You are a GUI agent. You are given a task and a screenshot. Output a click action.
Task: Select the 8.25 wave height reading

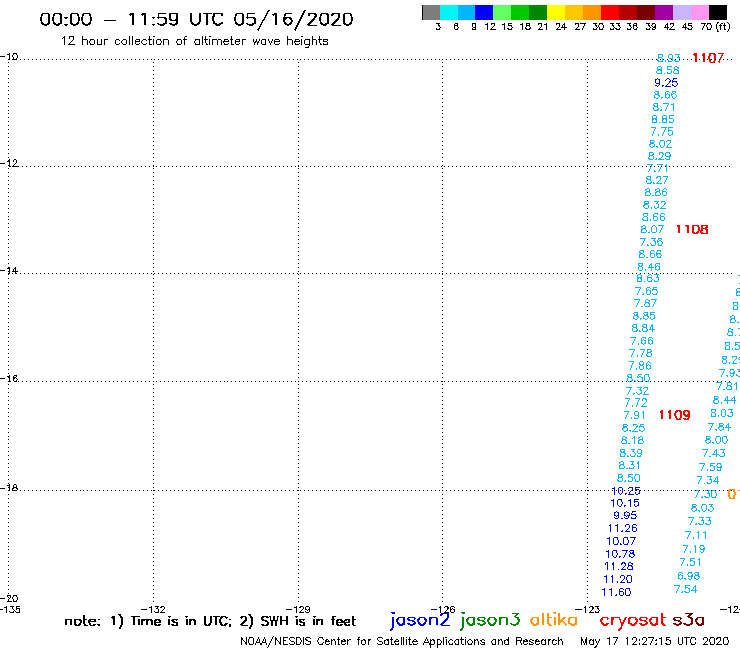(x=633, y=428)
